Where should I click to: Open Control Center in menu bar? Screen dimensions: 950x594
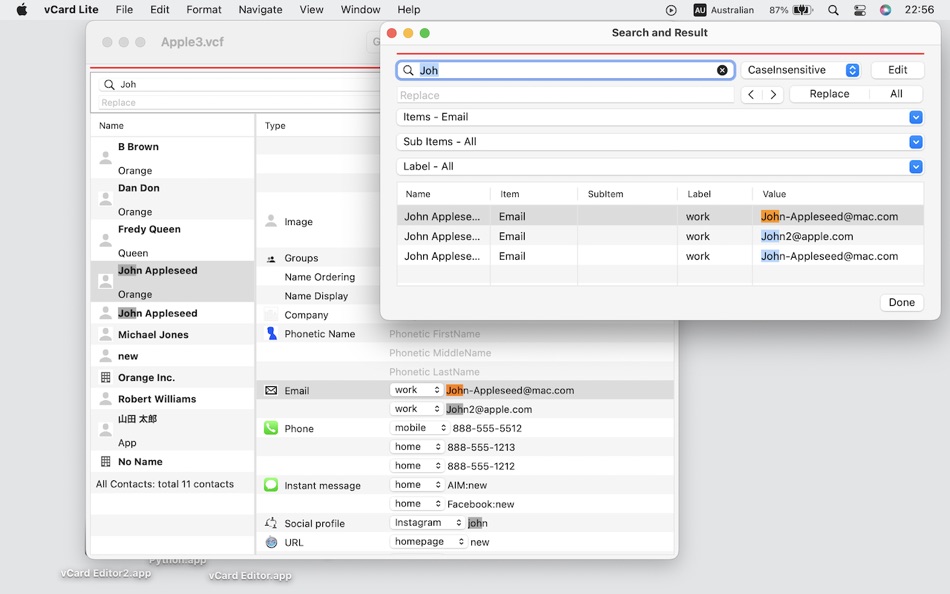pos(860,10)
